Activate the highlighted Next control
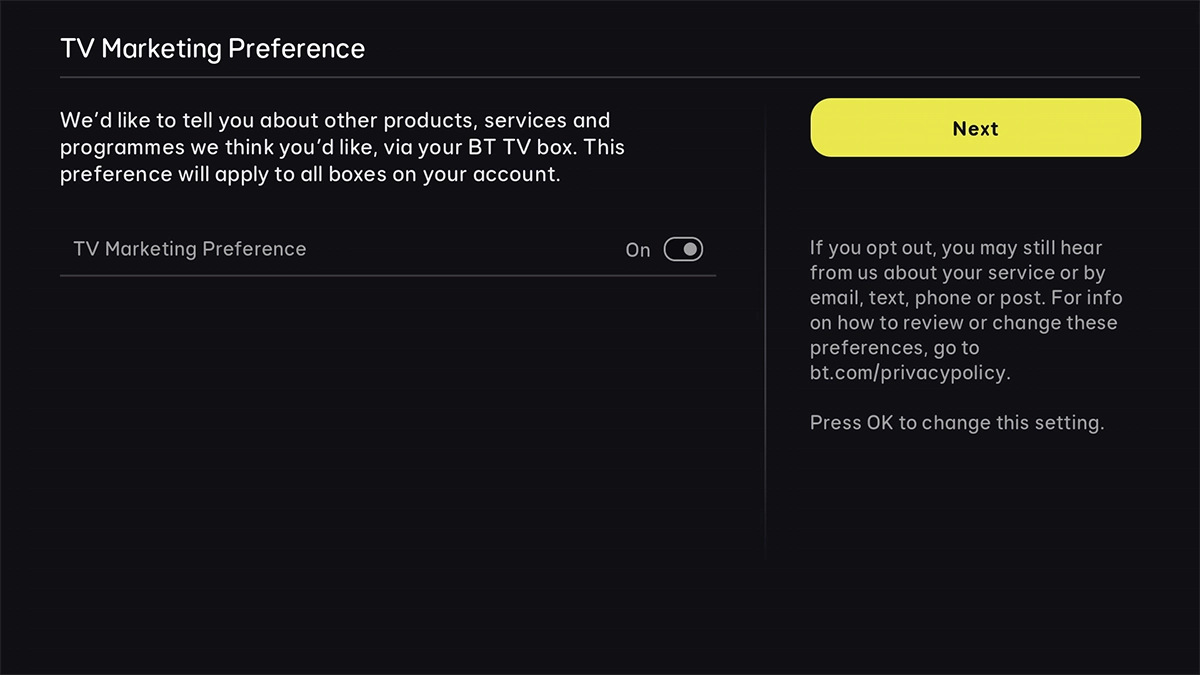This screenshot has height=675, width=1200. [975, 127]
